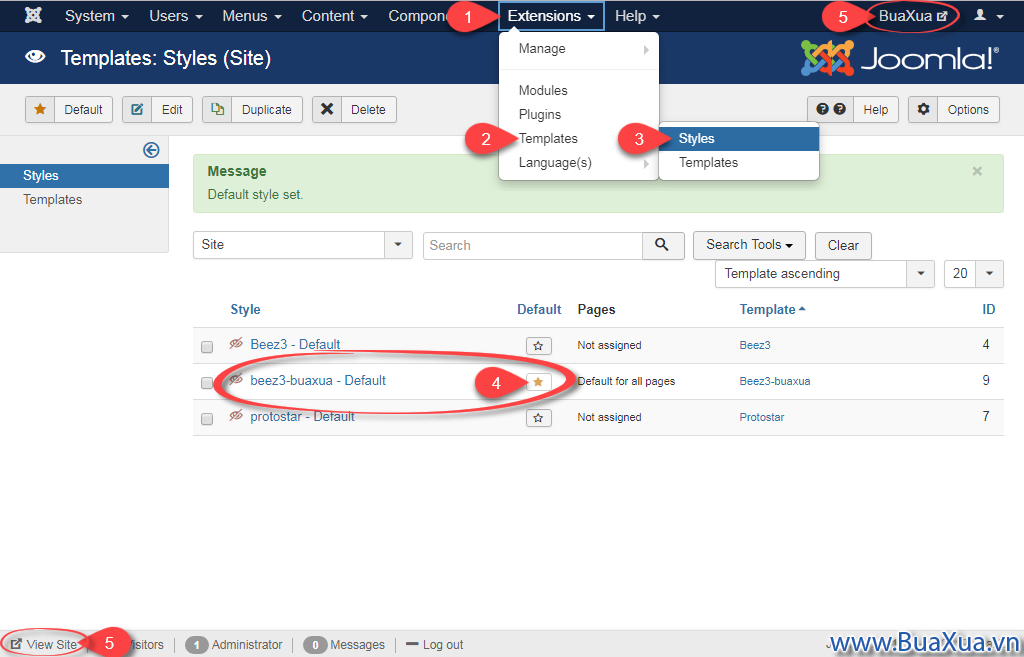The width and height of the screenshot is (1024, 657).
Task: Click the Messages count badge
Action: (x=315, y=645)
